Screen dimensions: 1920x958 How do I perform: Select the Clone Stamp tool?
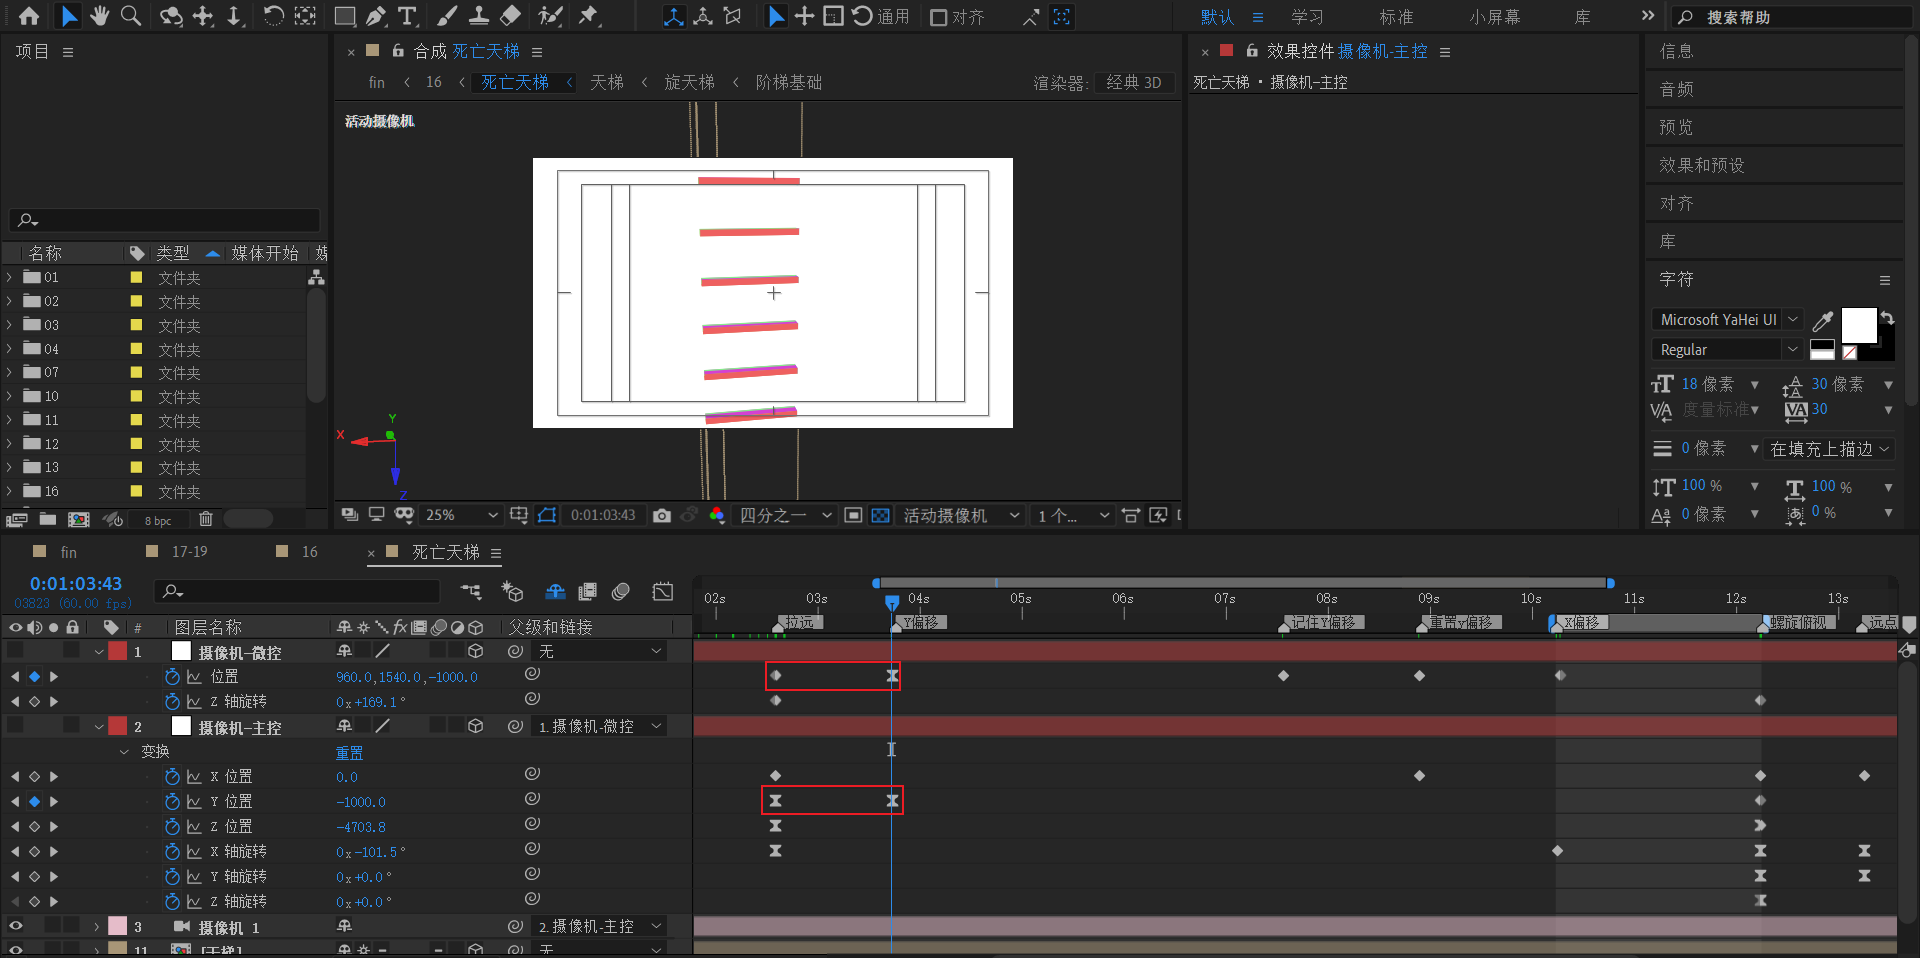pos(479,16)
